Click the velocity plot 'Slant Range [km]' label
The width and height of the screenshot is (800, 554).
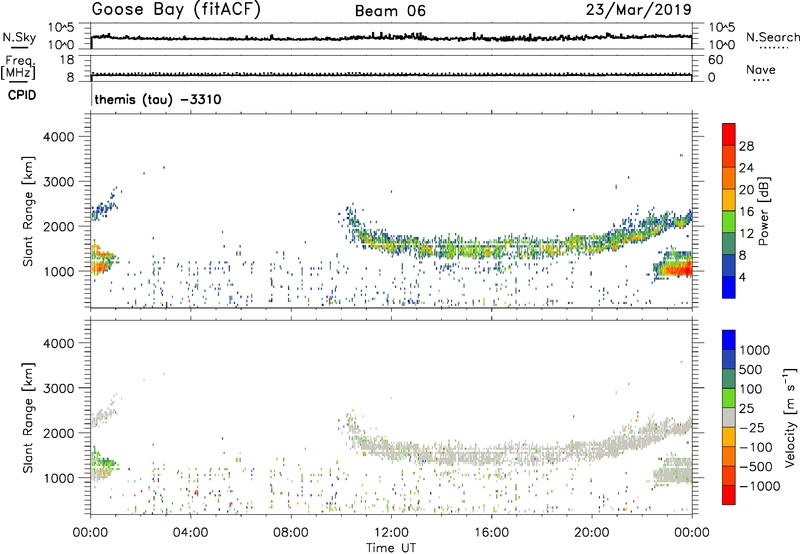pos(28,417)
